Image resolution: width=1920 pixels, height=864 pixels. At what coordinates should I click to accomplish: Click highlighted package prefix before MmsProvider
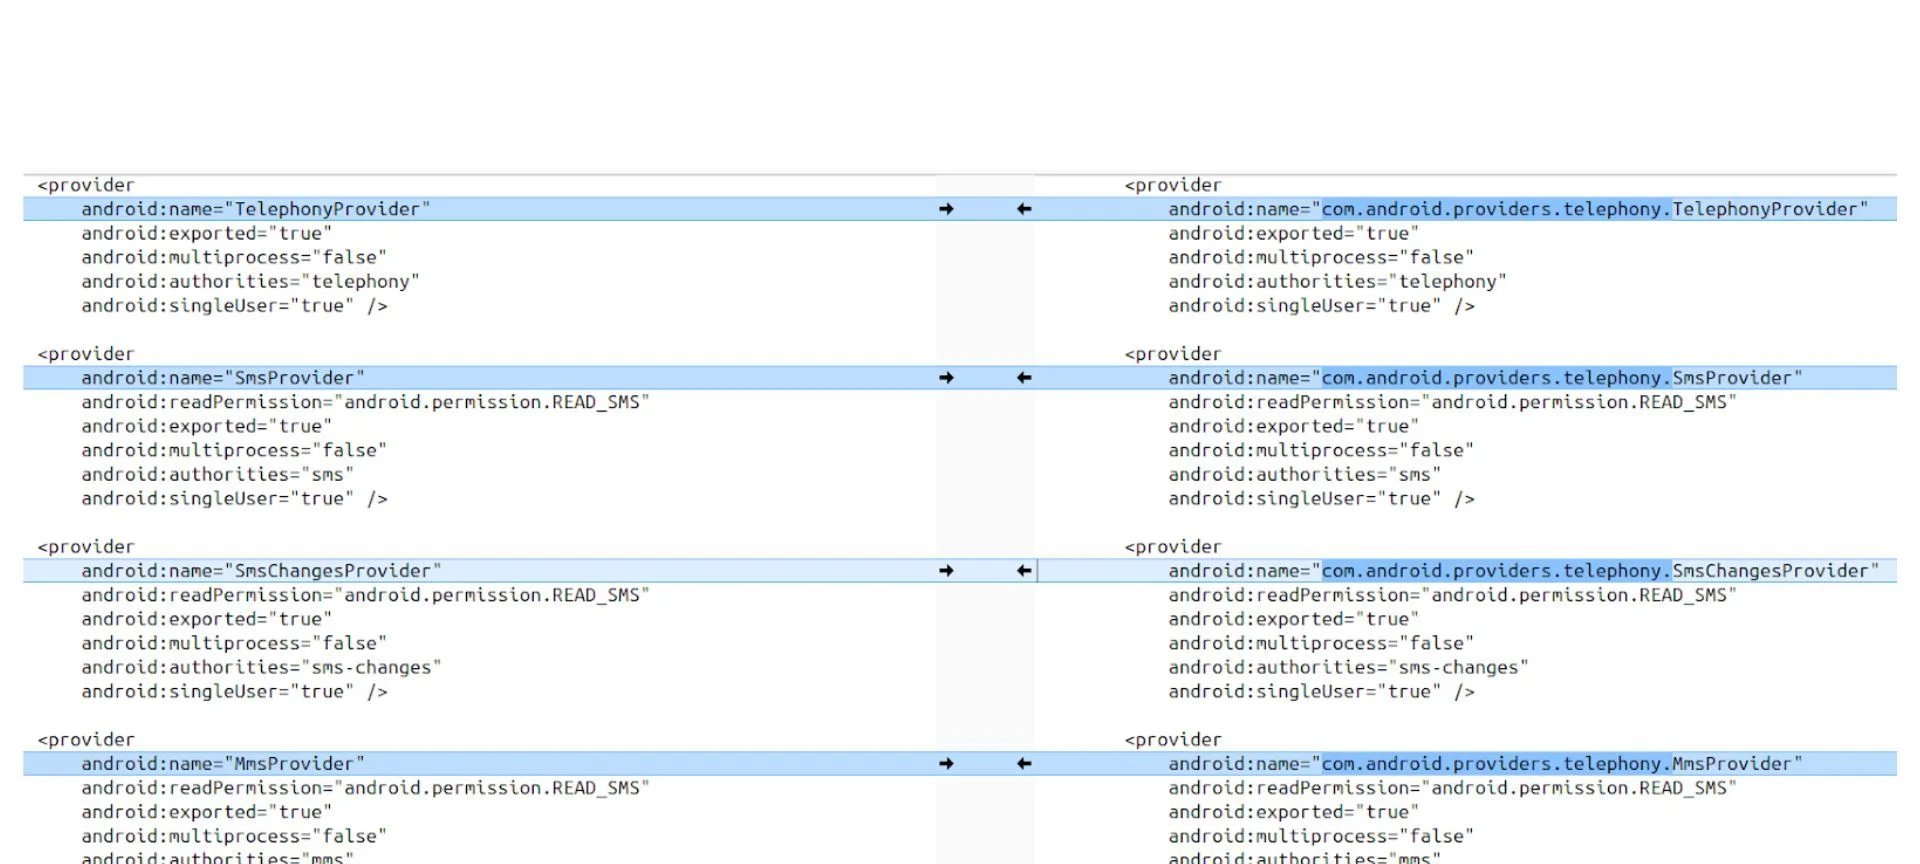[1495, 764]
